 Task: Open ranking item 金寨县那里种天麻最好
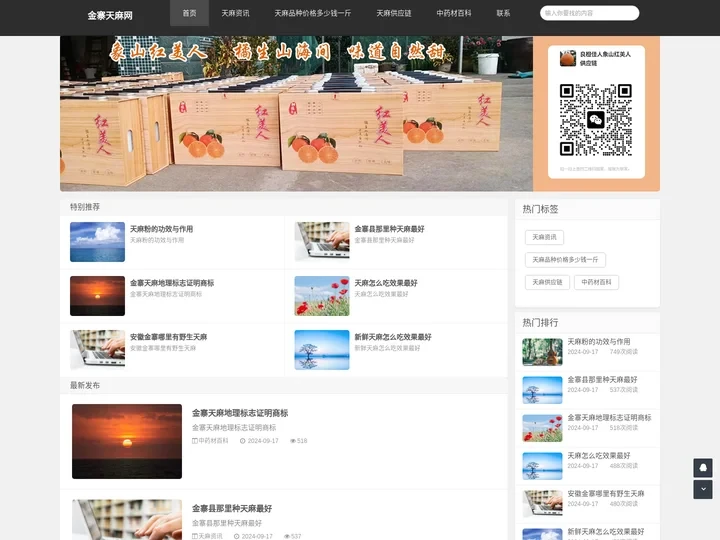coord(602,380)
